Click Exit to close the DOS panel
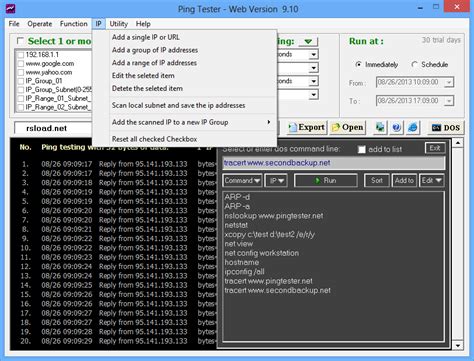 click(435, 148)
